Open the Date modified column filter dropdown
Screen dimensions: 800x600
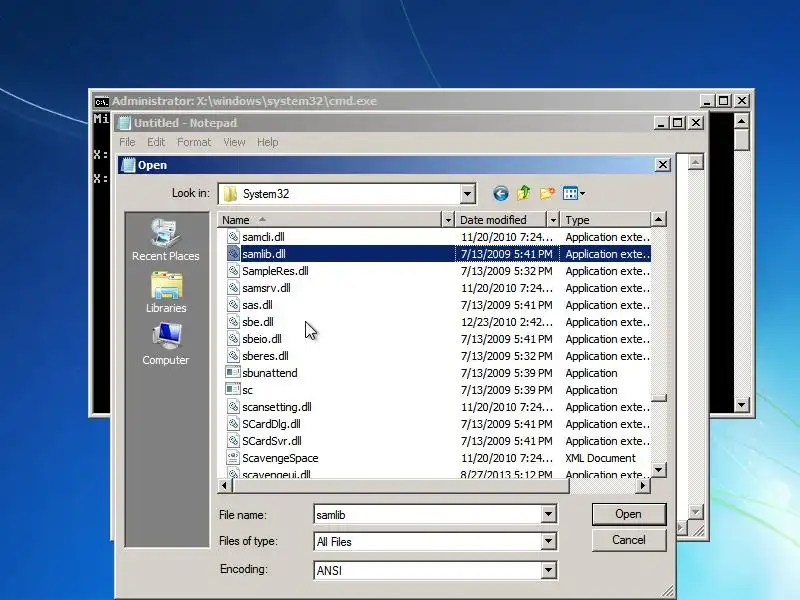pos(553,220)
